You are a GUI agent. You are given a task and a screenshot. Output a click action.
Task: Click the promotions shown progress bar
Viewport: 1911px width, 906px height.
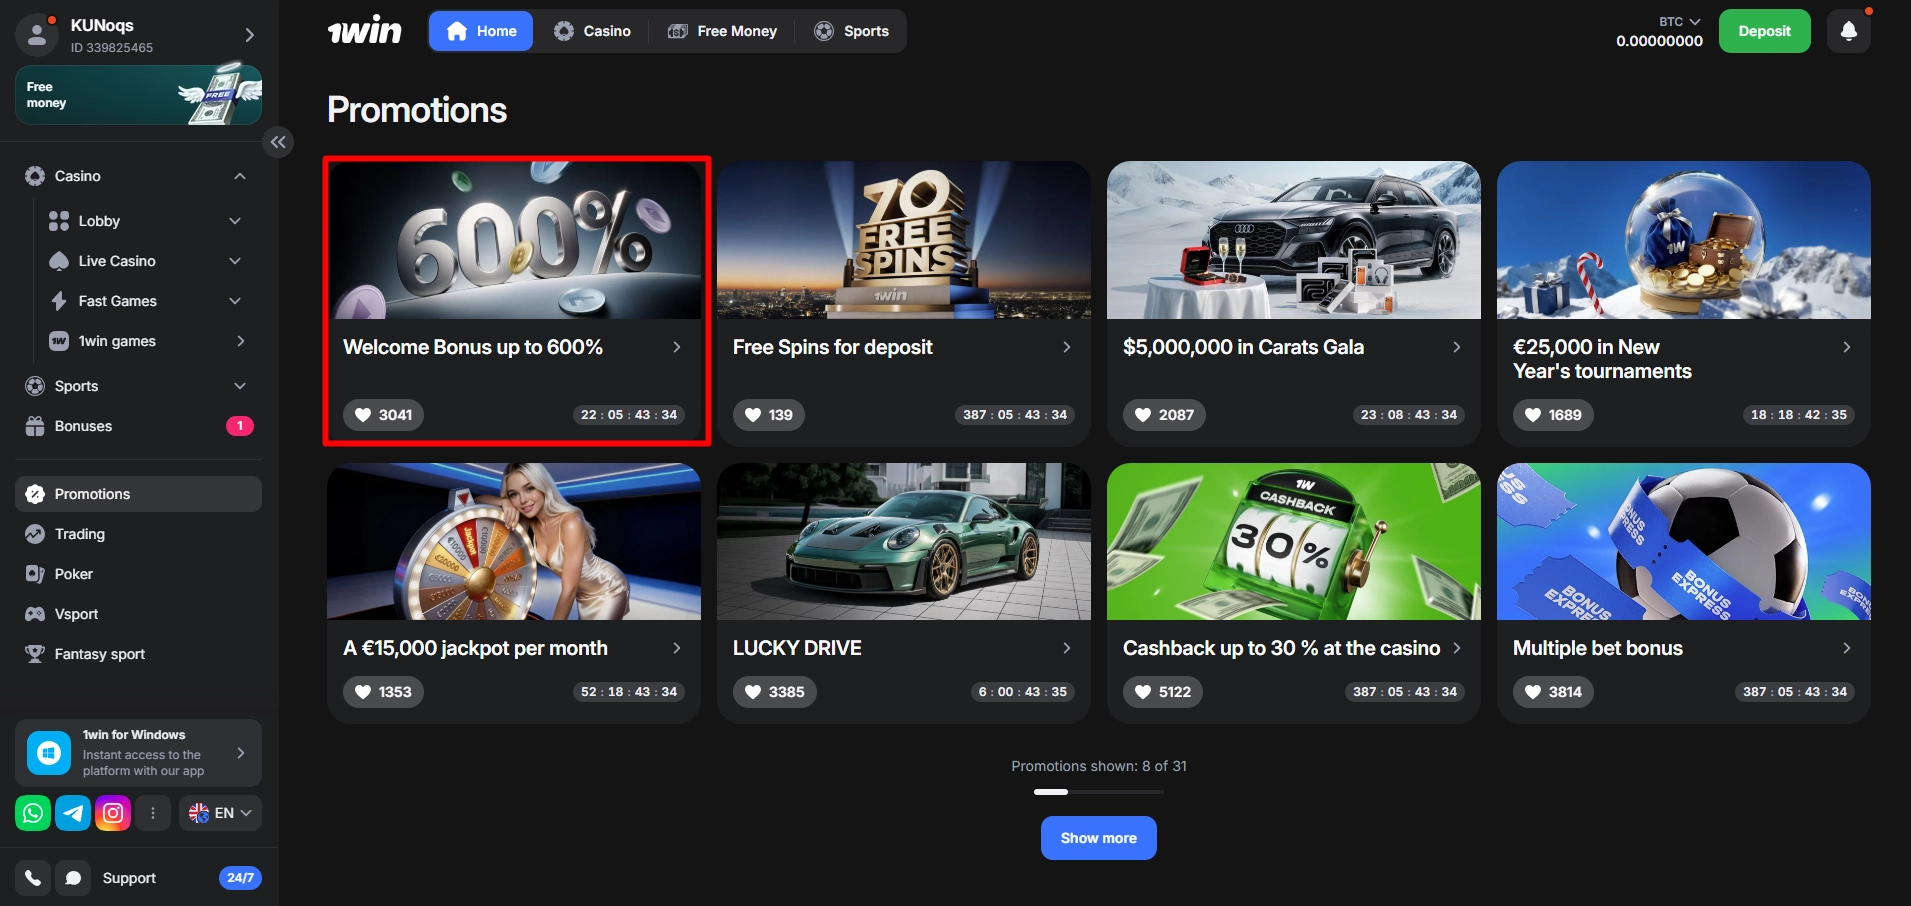coord(1098,792)
